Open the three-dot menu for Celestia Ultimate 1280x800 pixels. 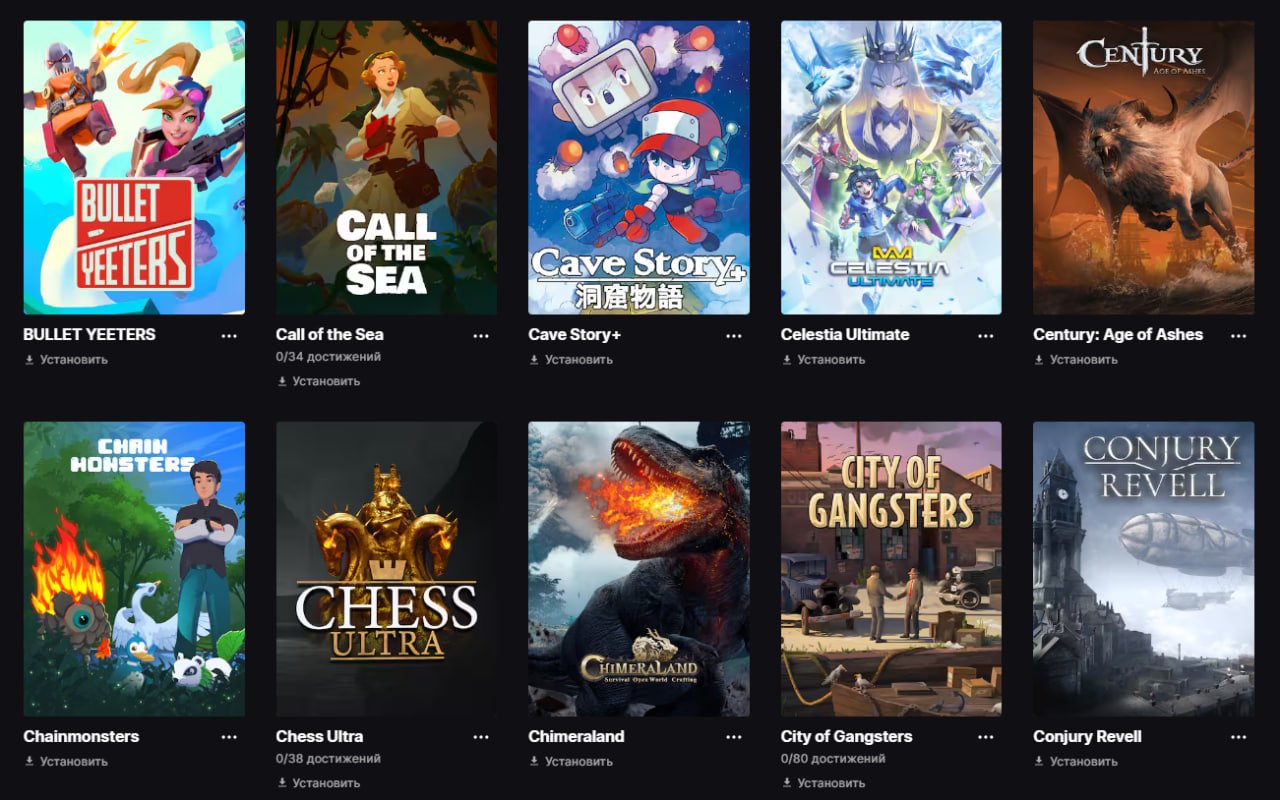[986, 336]
